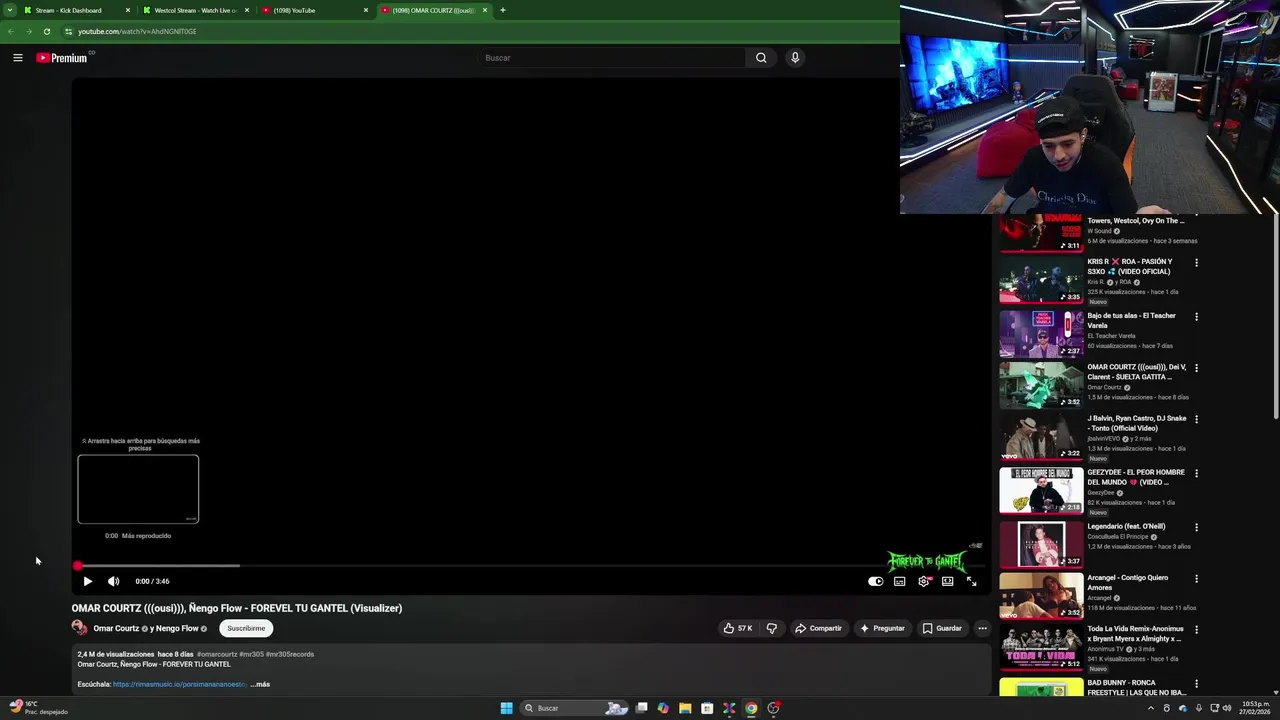Image resolution: width=1280 pixels, height=720 pixels.
Task: Open Google Chrome from taskbar
Action: click(x=751, y=708)
